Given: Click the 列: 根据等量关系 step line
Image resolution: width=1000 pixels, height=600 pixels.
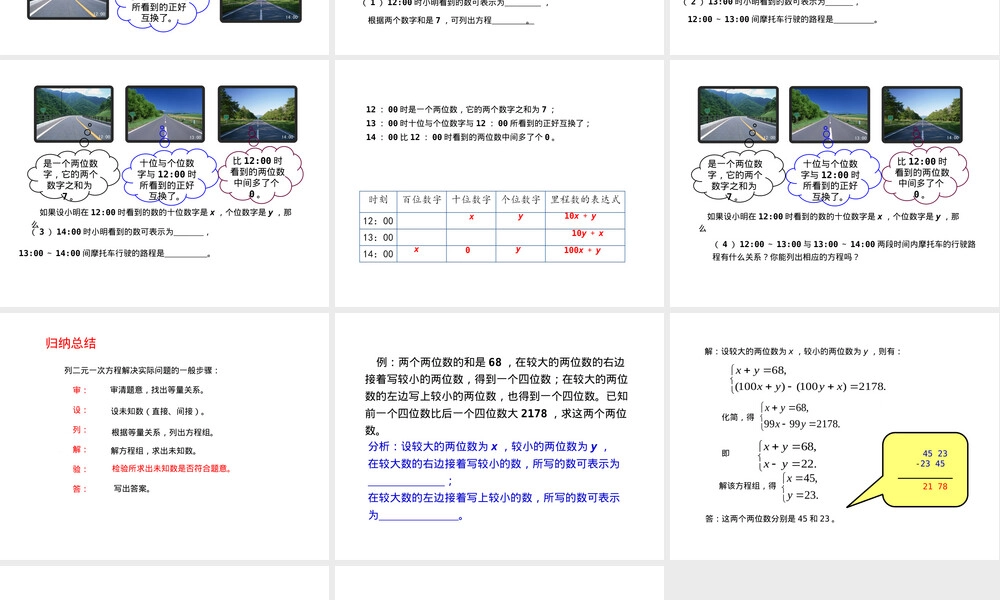Looking at the screenshot, I should point(143,432).
